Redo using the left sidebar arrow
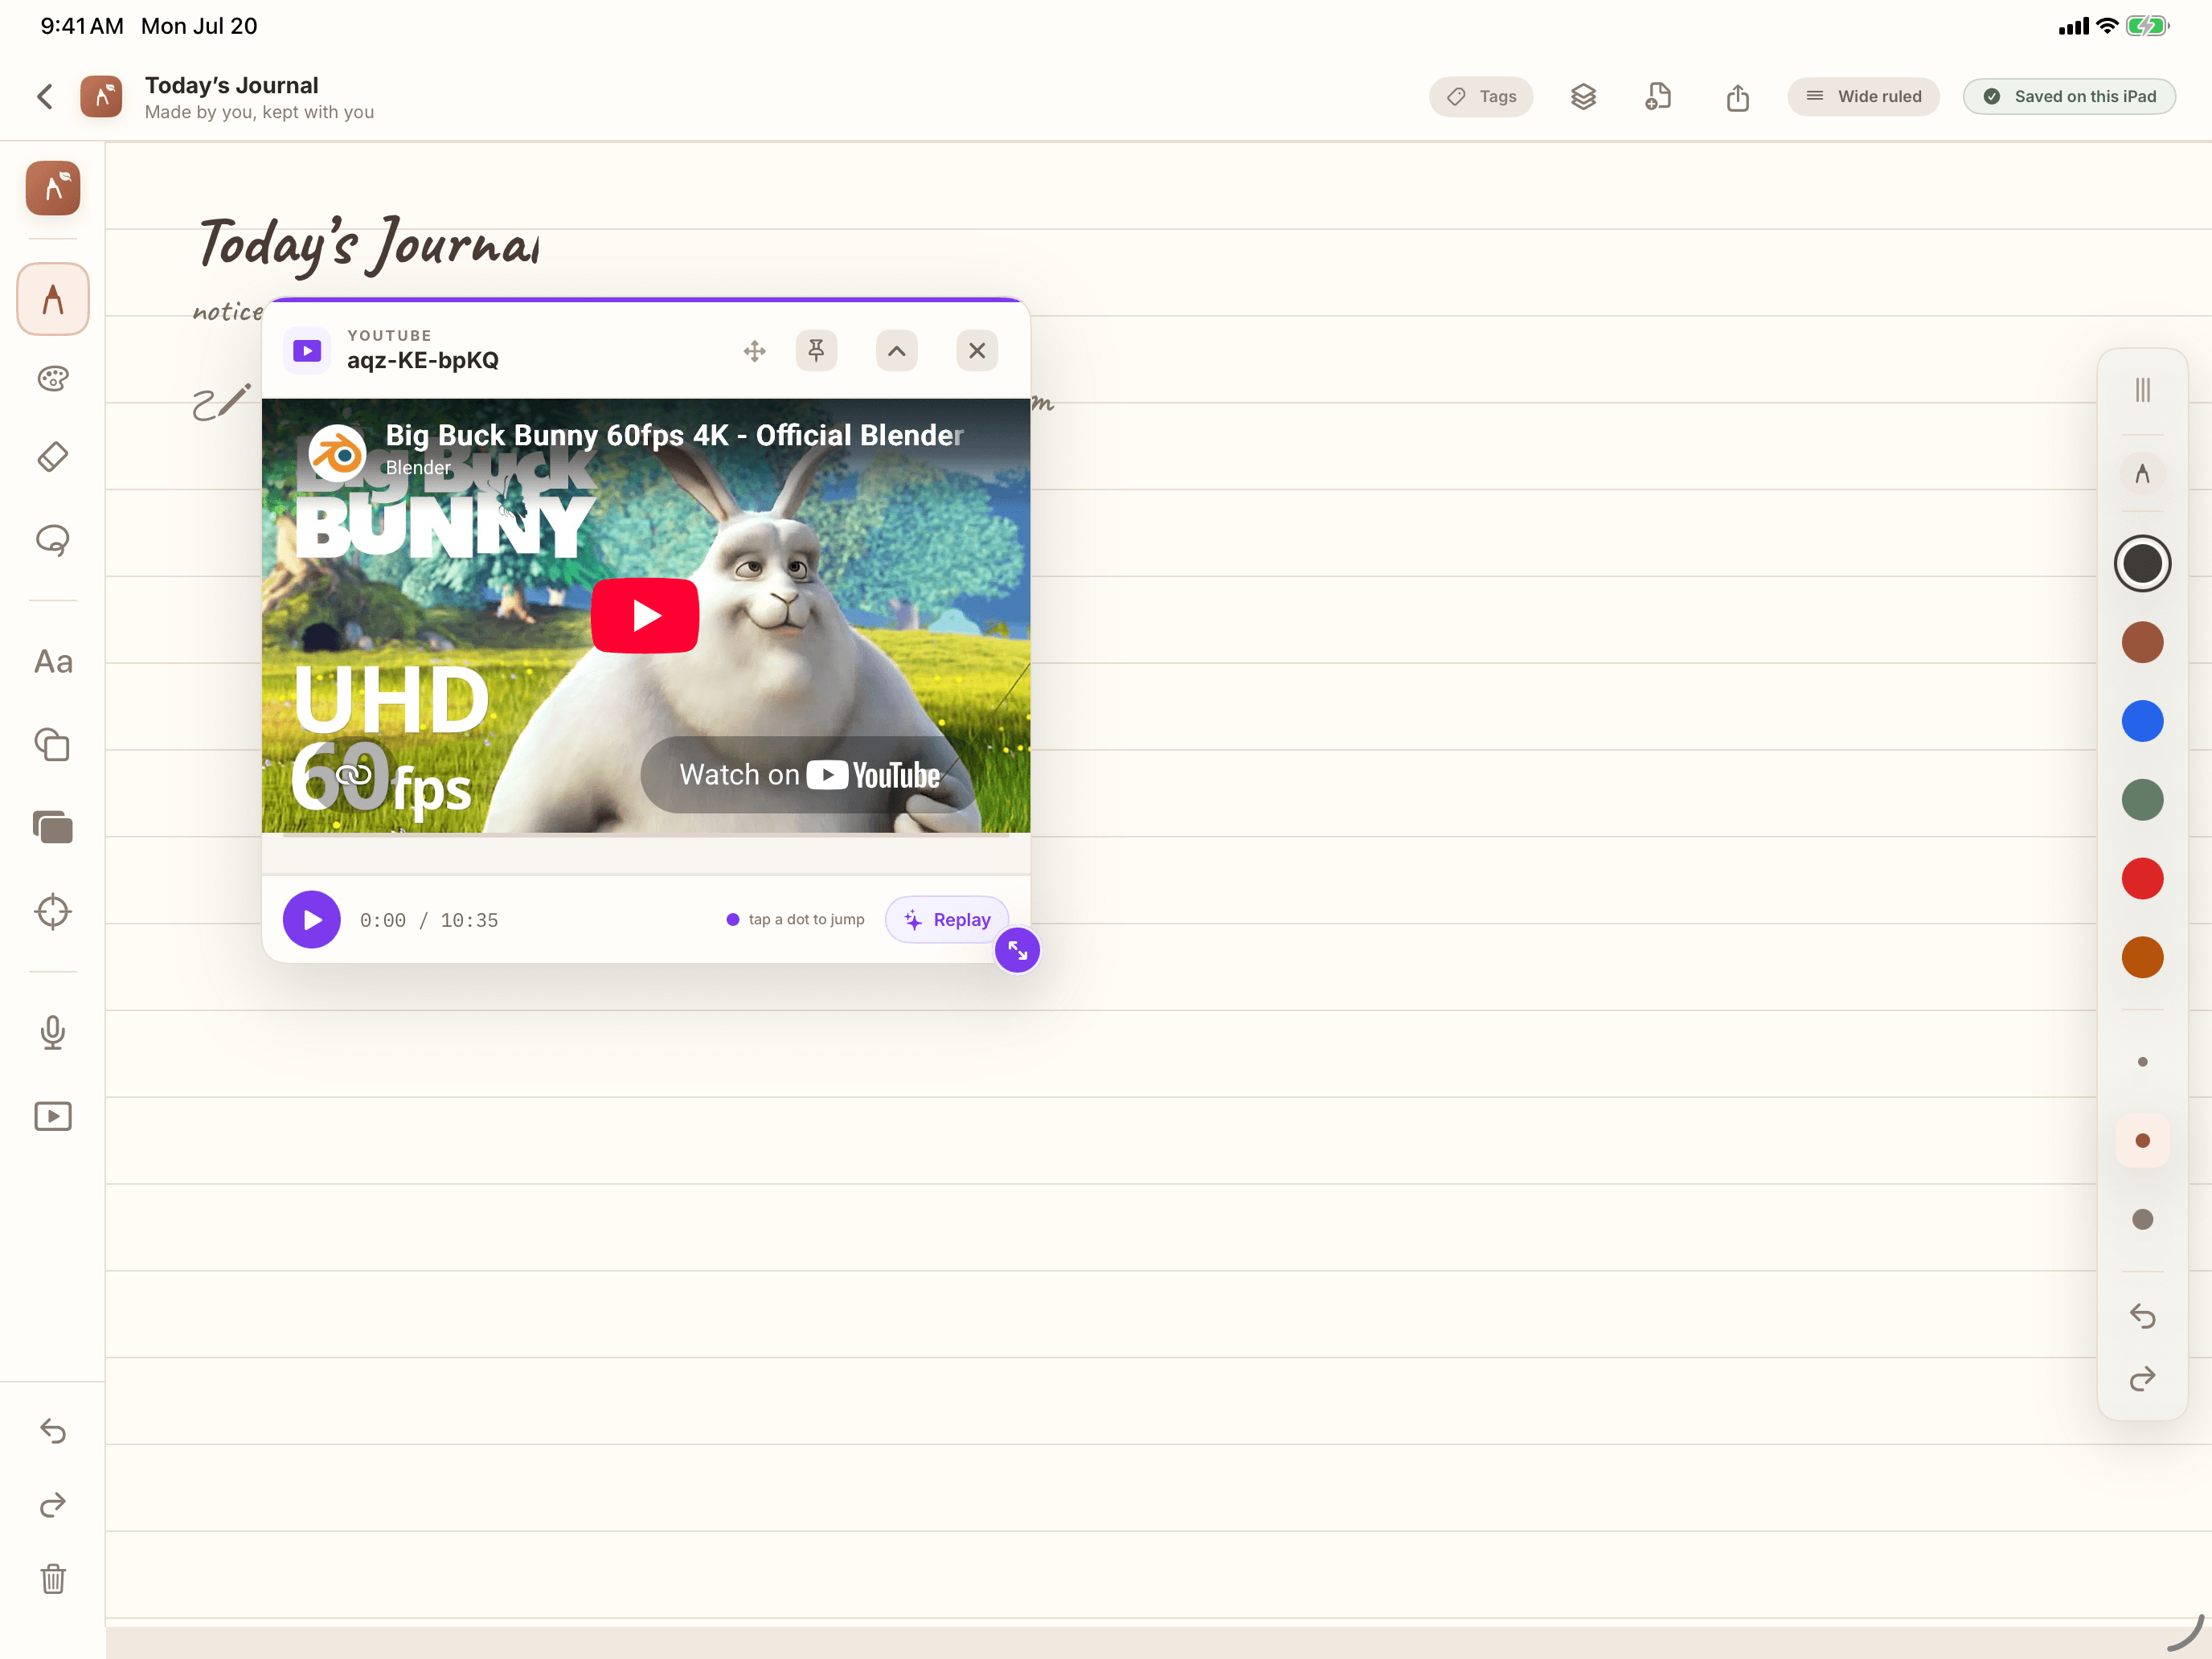 tap(53, 1505)
